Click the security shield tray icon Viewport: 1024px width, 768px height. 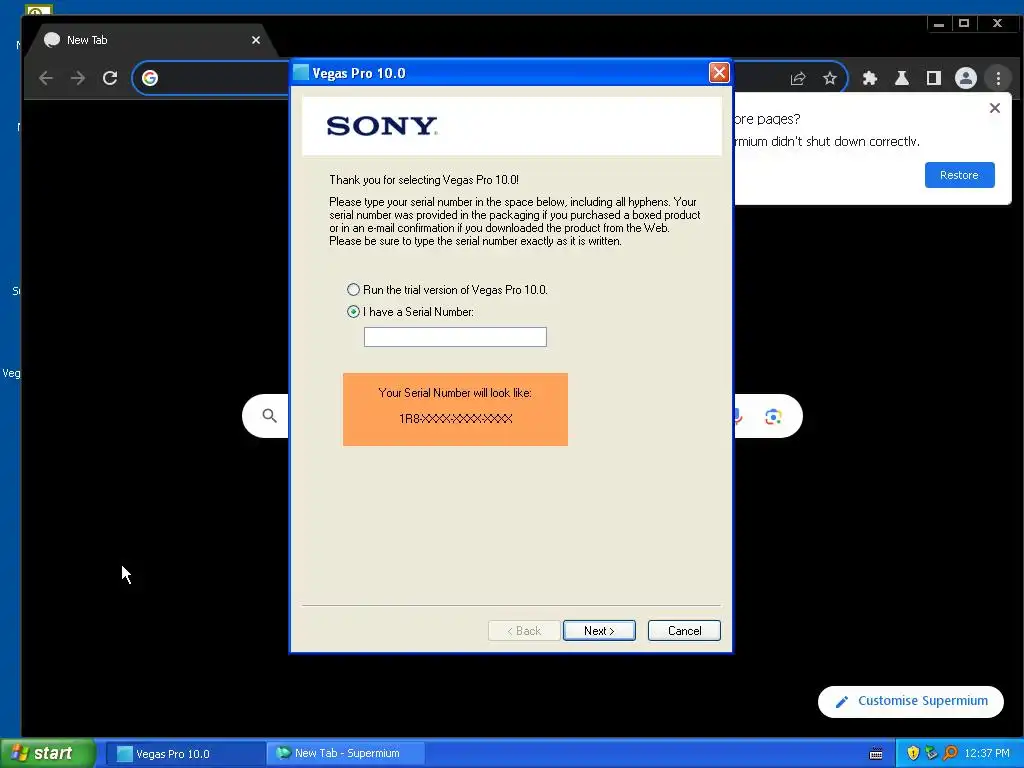(913, 754)
